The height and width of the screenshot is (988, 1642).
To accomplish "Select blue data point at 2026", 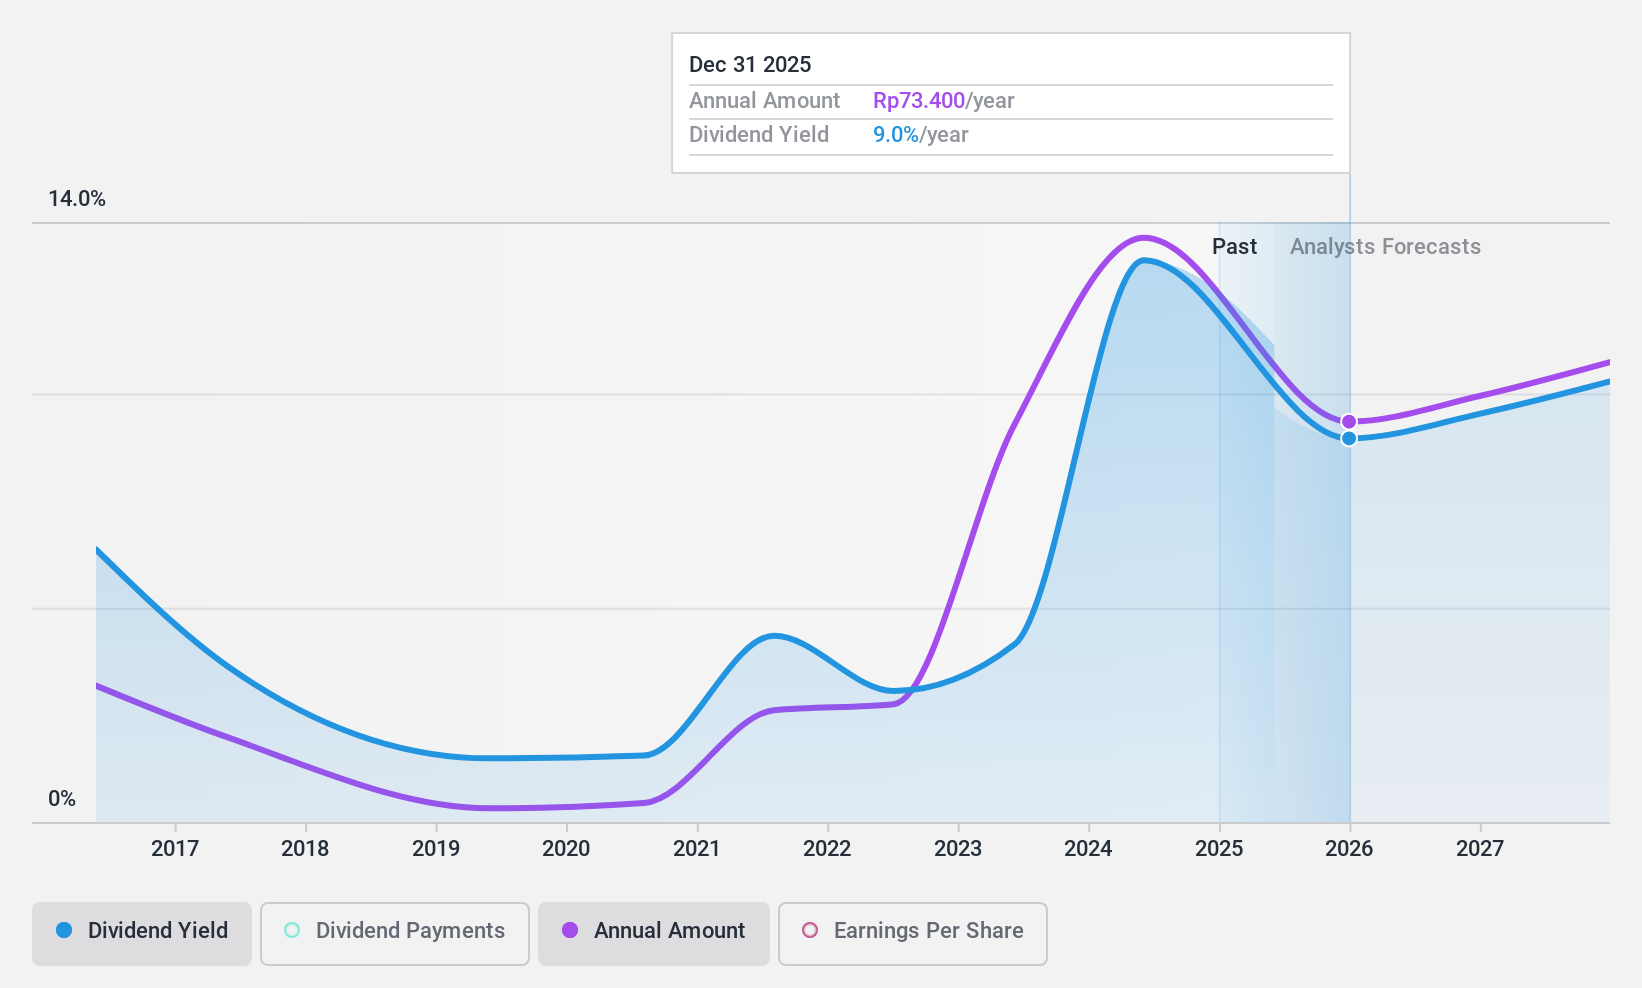I will 1349,438.
